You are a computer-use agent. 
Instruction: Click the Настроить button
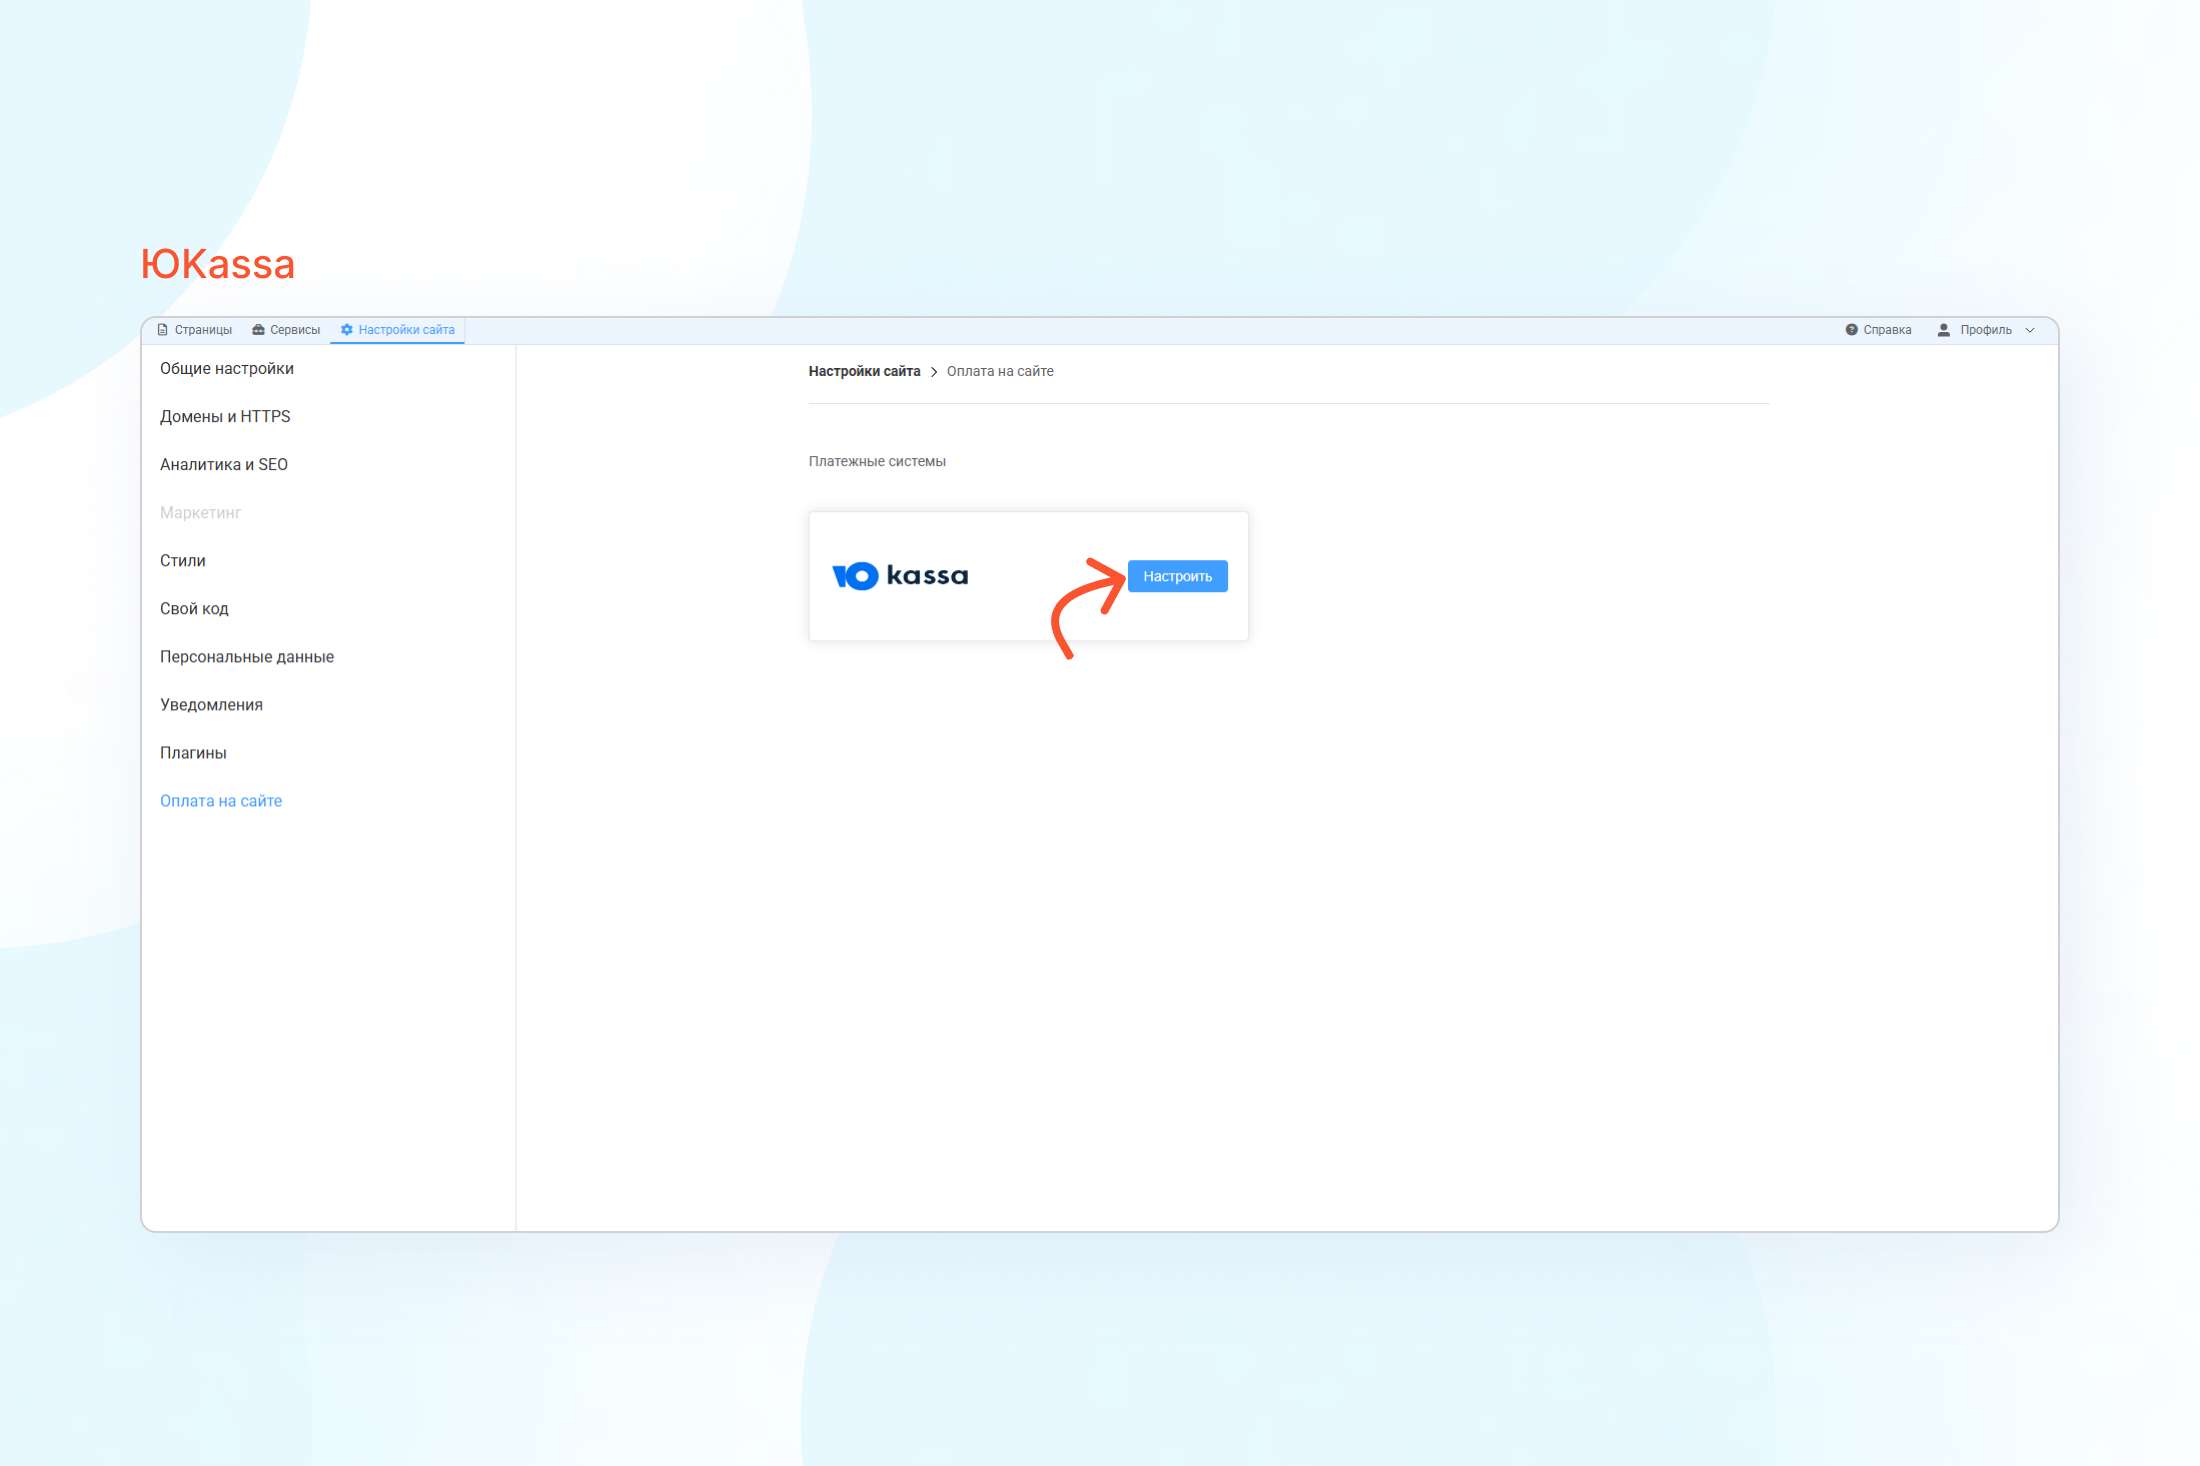1177,576
